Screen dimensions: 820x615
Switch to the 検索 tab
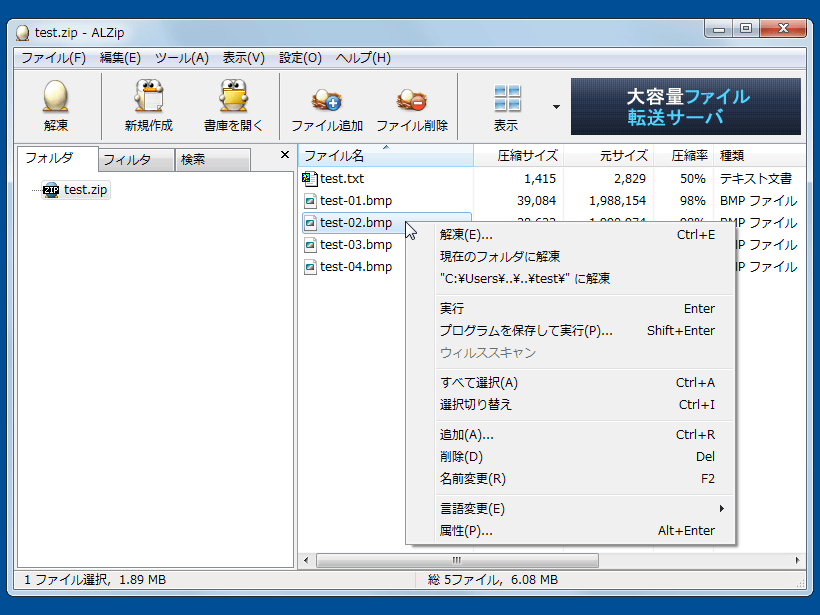213,160
